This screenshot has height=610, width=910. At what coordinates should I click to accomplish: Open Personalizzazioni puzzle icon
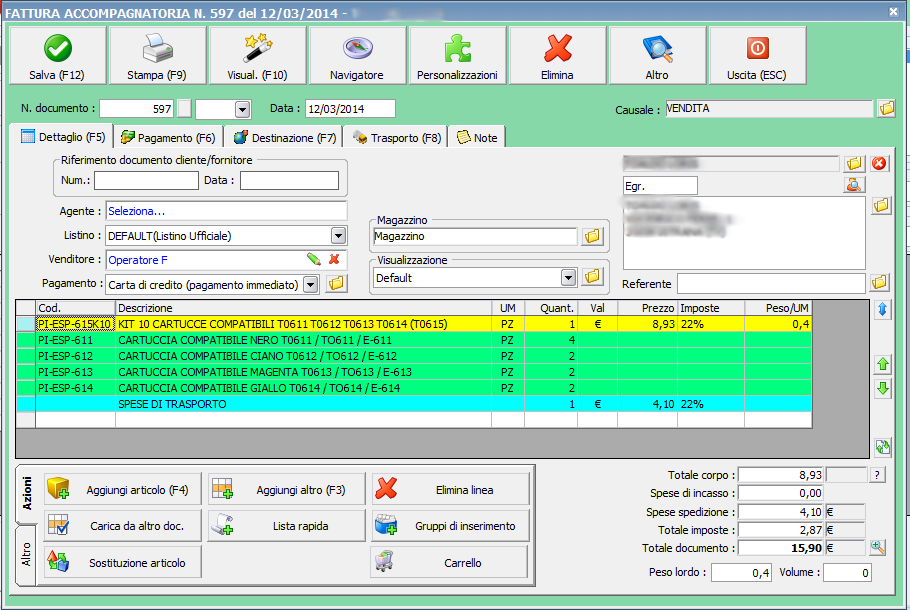tap(457, 56)
